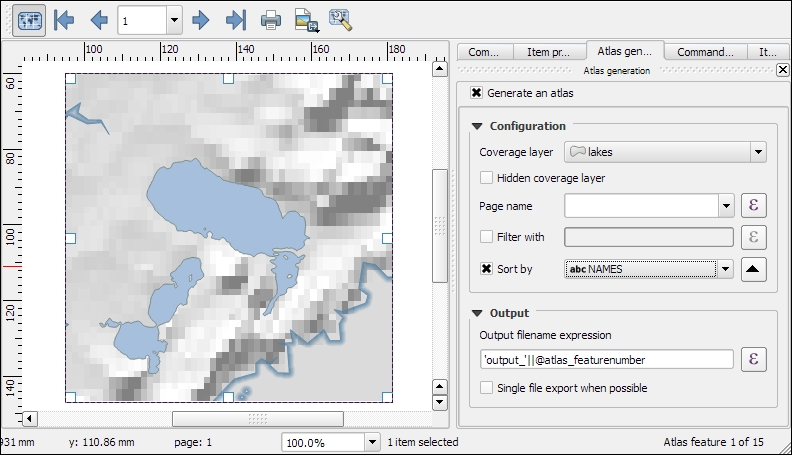This screenshot has width=792, height=455.
Task: Close the Atlas generation panel
Action: pyautogui.click(x=782, y=70)
